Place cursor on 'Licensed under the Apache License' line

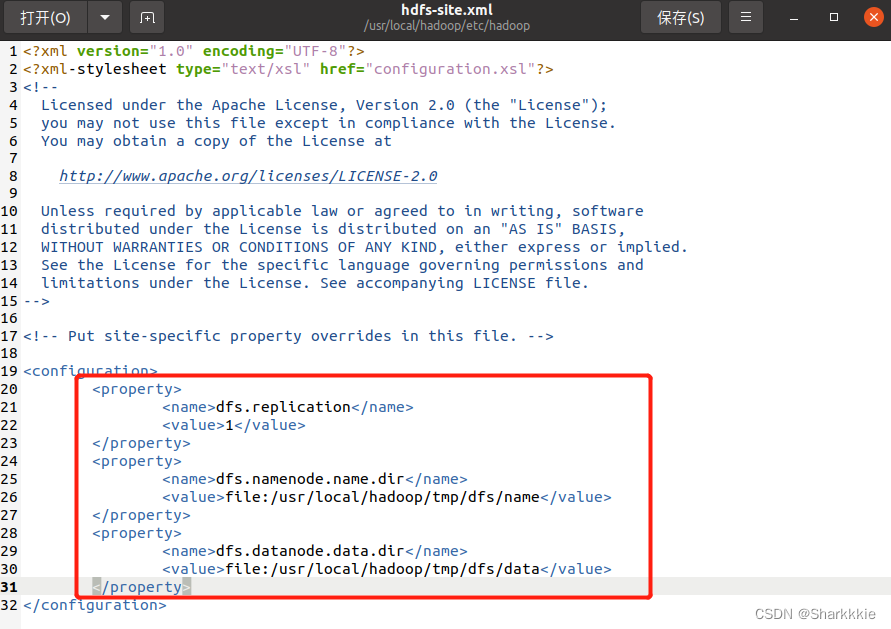324,105
